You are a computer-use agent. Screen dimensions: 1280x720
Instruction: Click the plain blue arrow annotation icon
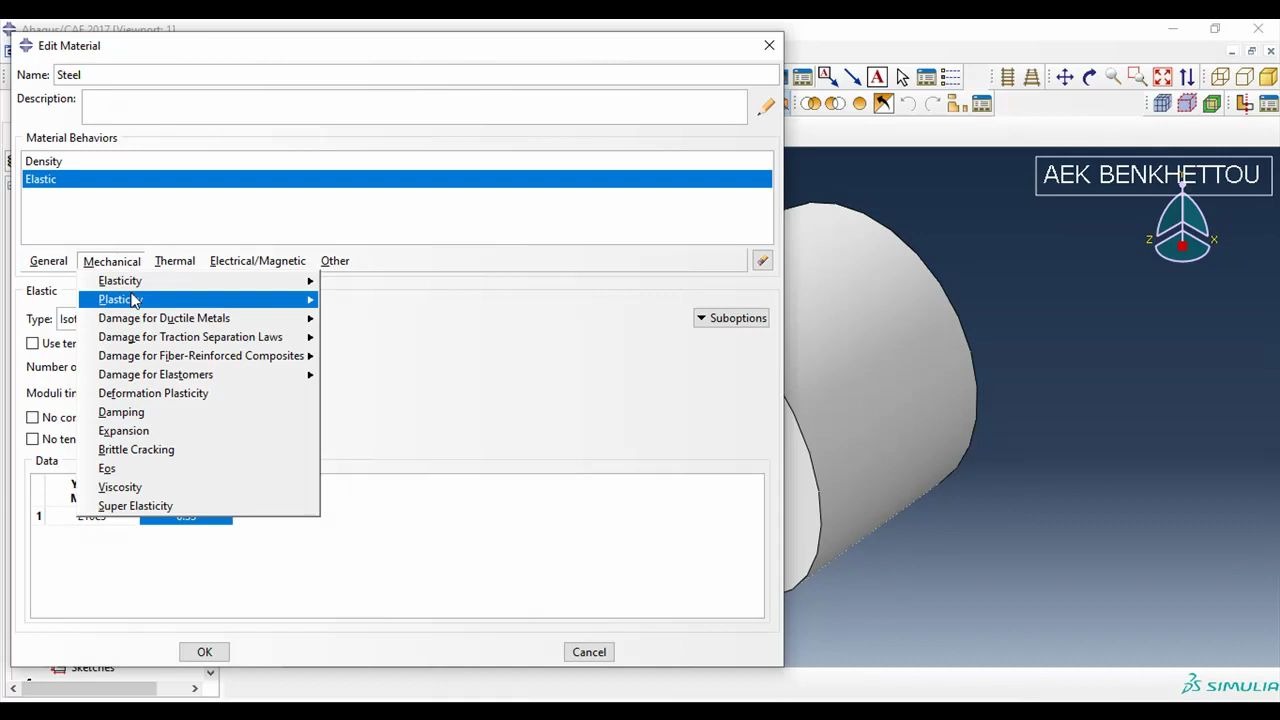pos(852,77)
